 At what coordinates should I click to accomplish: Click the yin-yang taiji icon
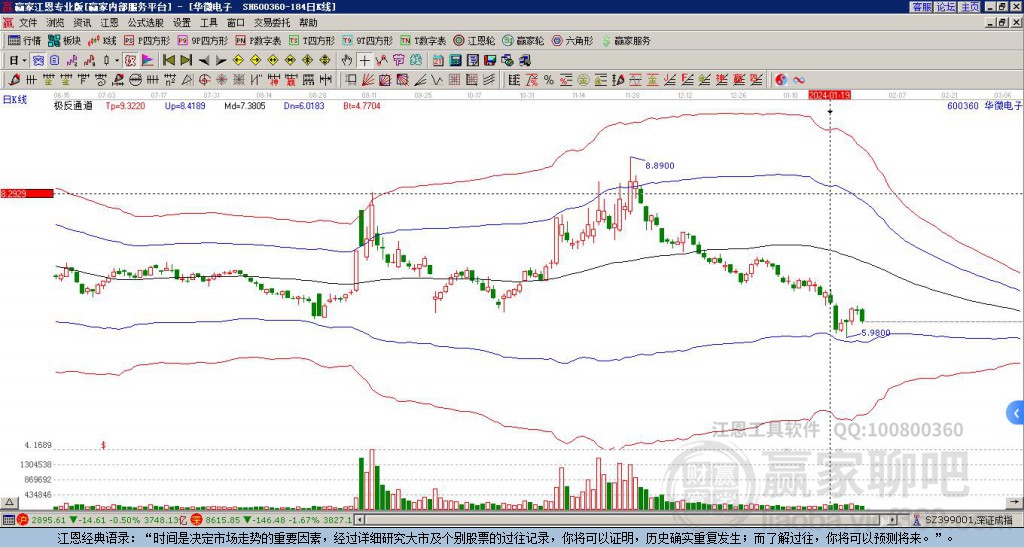coord(781,80)
